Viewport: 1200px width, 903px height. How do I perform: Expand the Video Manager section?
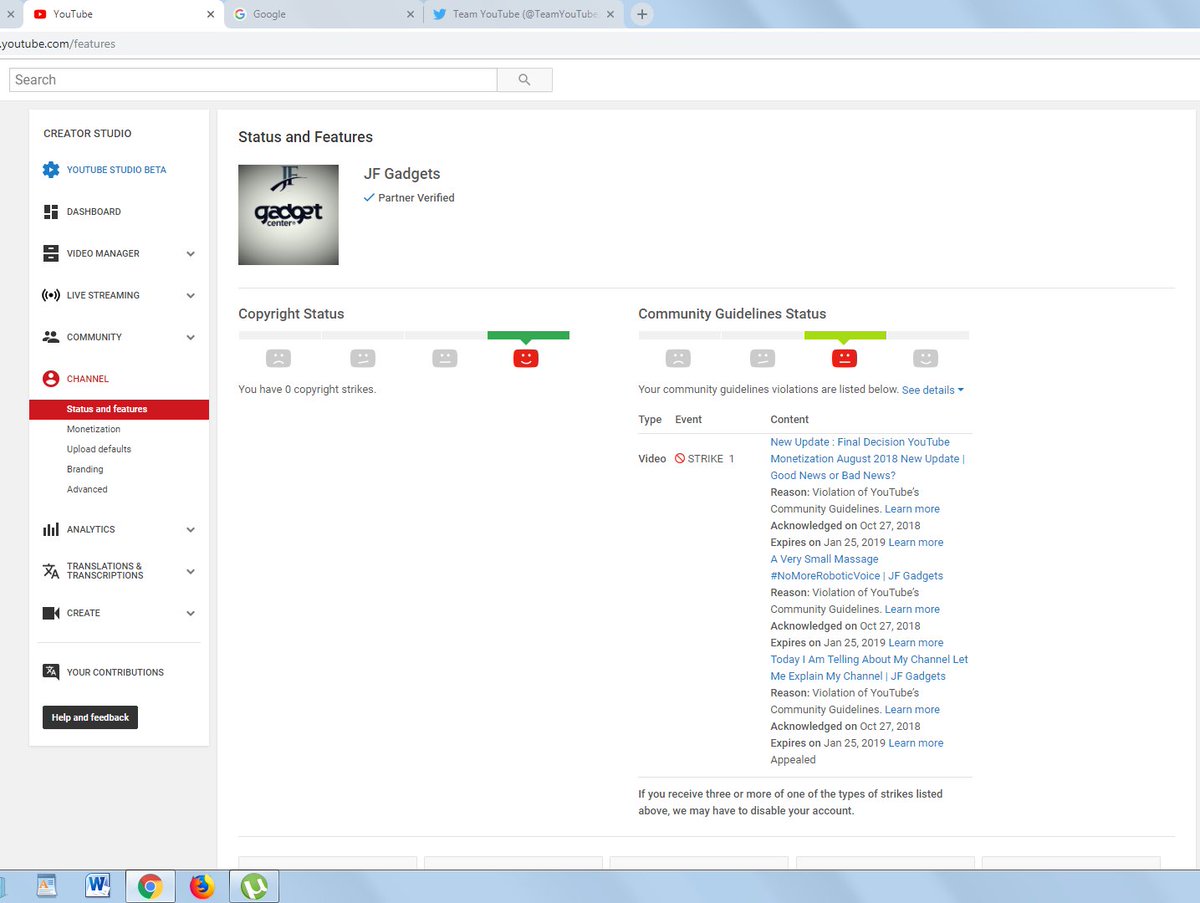[x=190, y=254]
